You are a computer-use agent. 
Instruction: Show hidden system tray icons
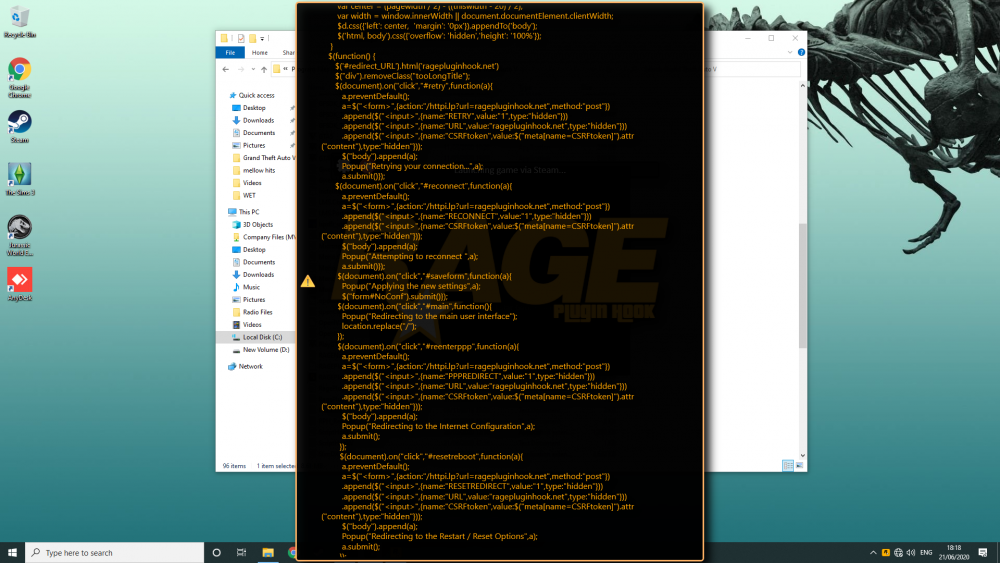pyautogui.click(x=872, y=552)
